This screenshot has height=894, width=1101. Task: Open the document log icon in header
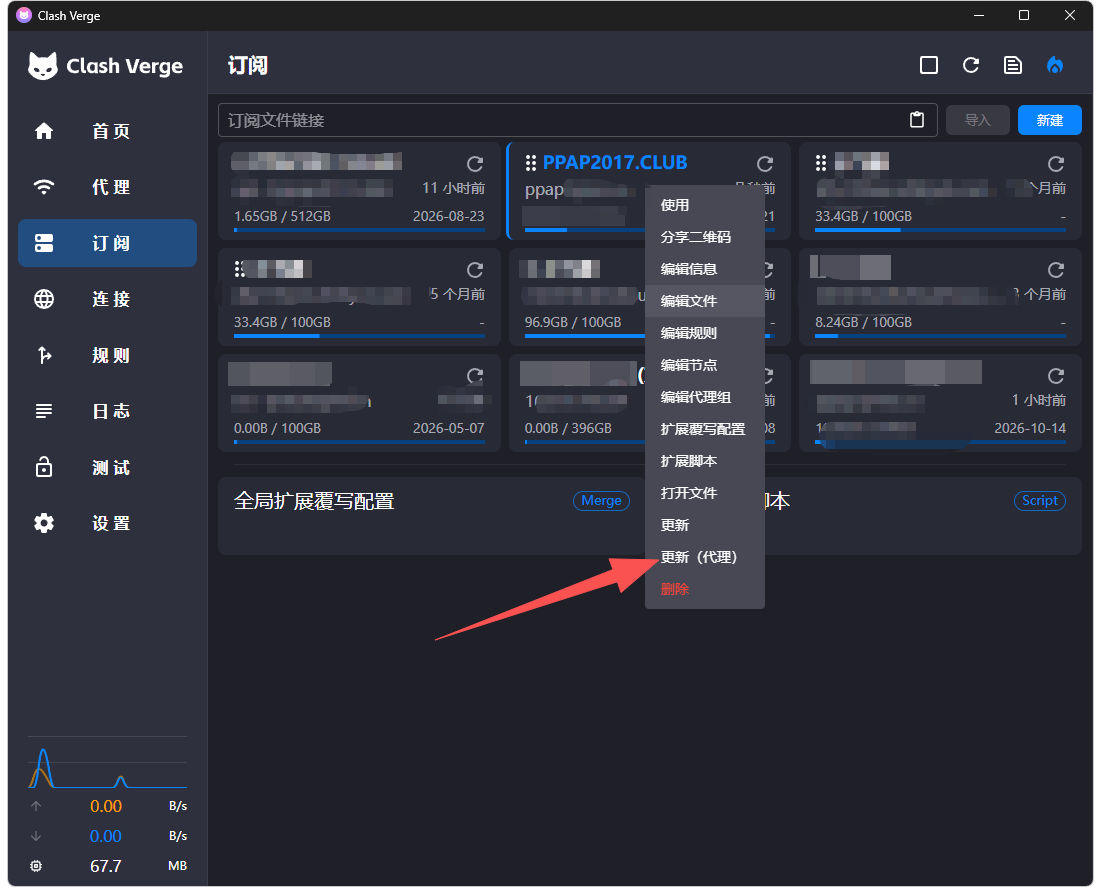(1013, 65)
